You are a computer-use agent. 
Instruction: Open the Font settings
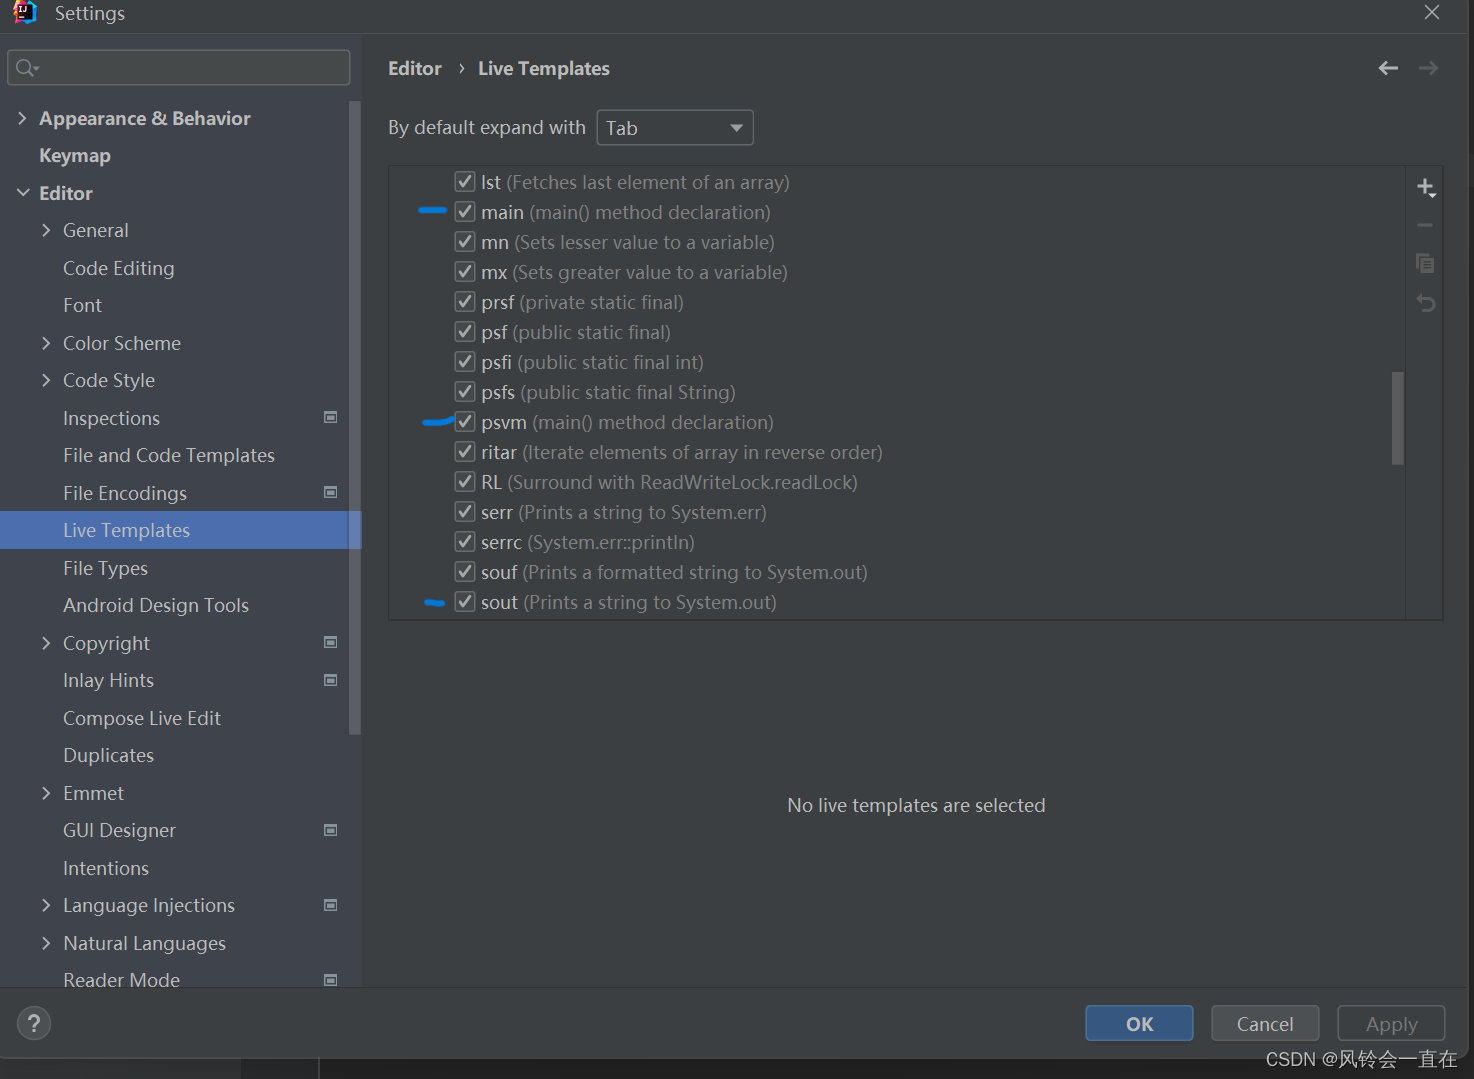82,305
